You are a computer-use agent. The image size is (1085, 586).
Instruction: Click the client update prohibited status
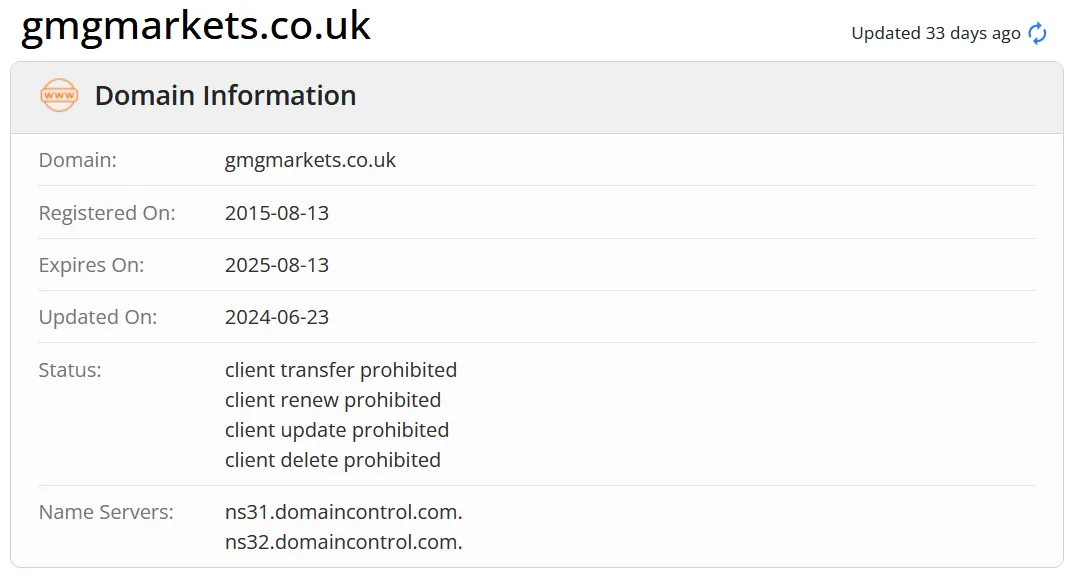coord(337,430)
